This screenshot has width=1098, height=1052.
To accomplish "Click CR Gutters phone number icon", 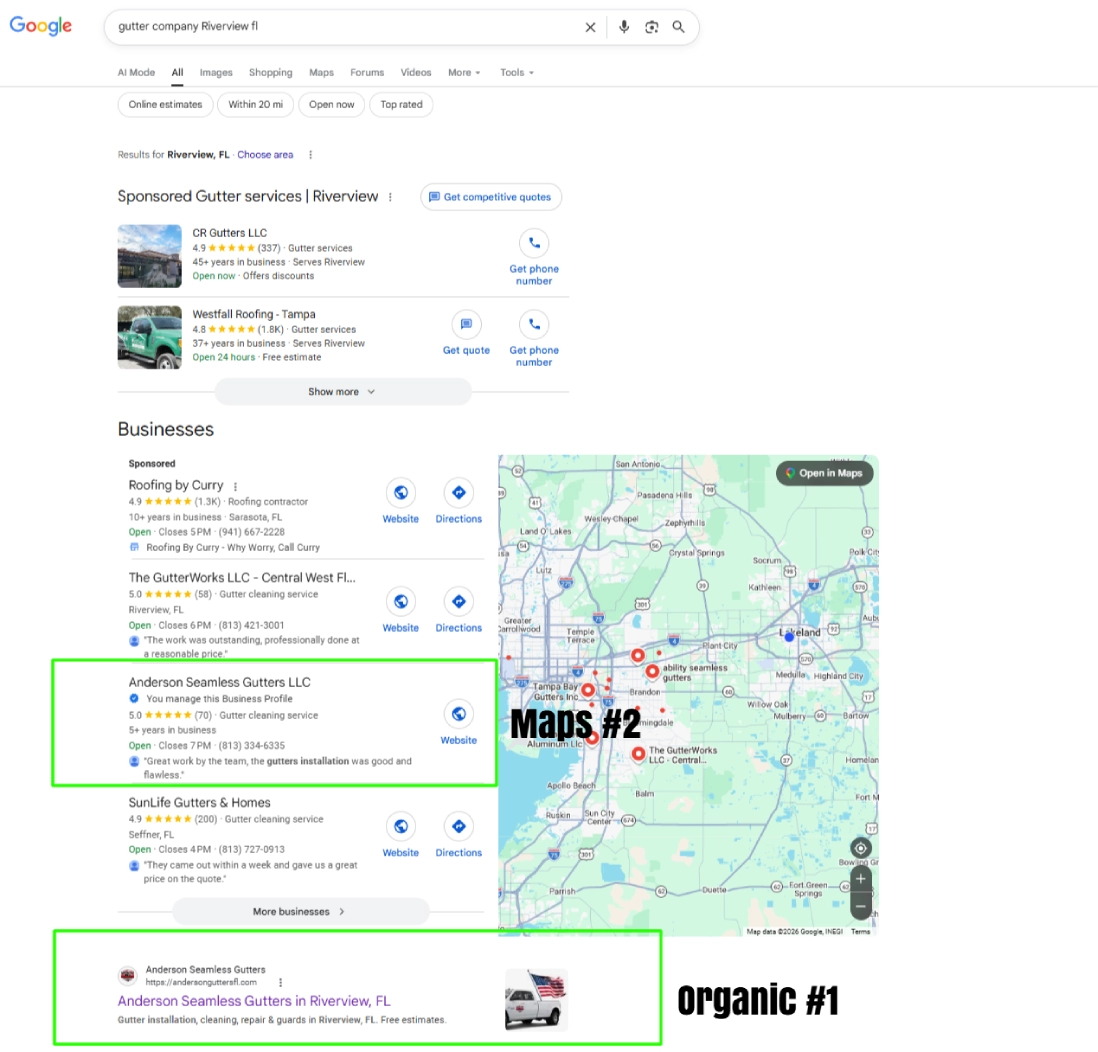I will point(534,243).
